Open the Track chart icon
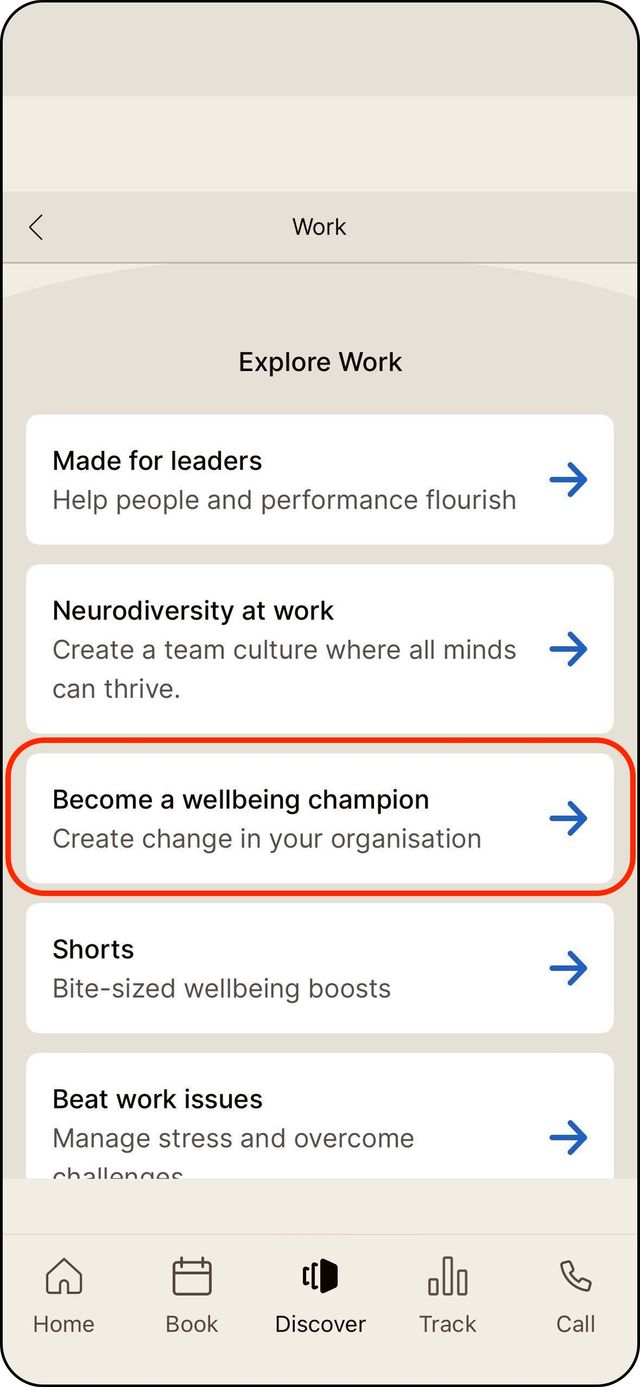Screen dimensions: 640x1387 [x=448, y=1277]
